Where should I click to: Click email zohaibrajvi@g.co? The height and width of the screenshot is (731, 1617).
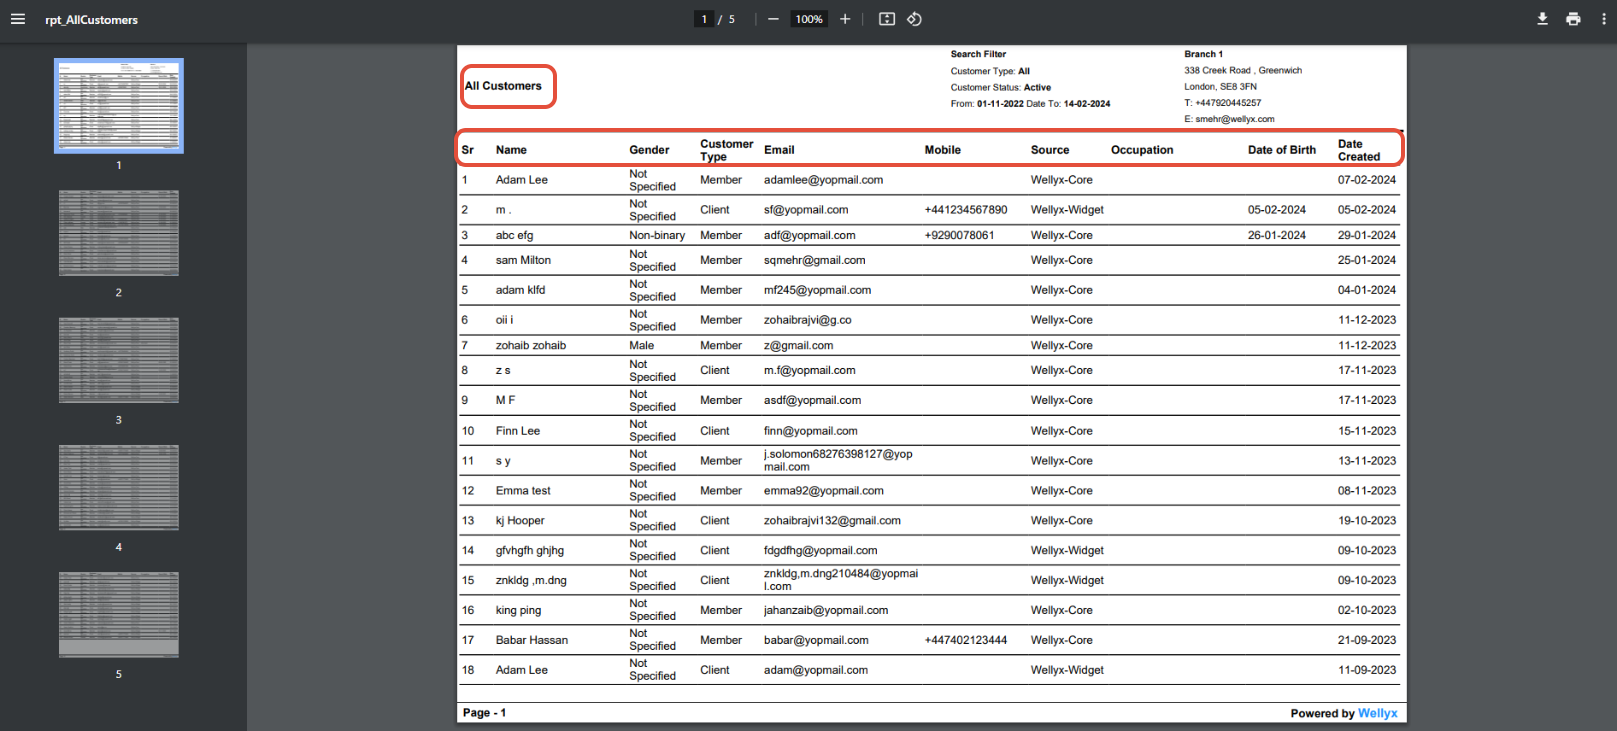tap(808, 320)
